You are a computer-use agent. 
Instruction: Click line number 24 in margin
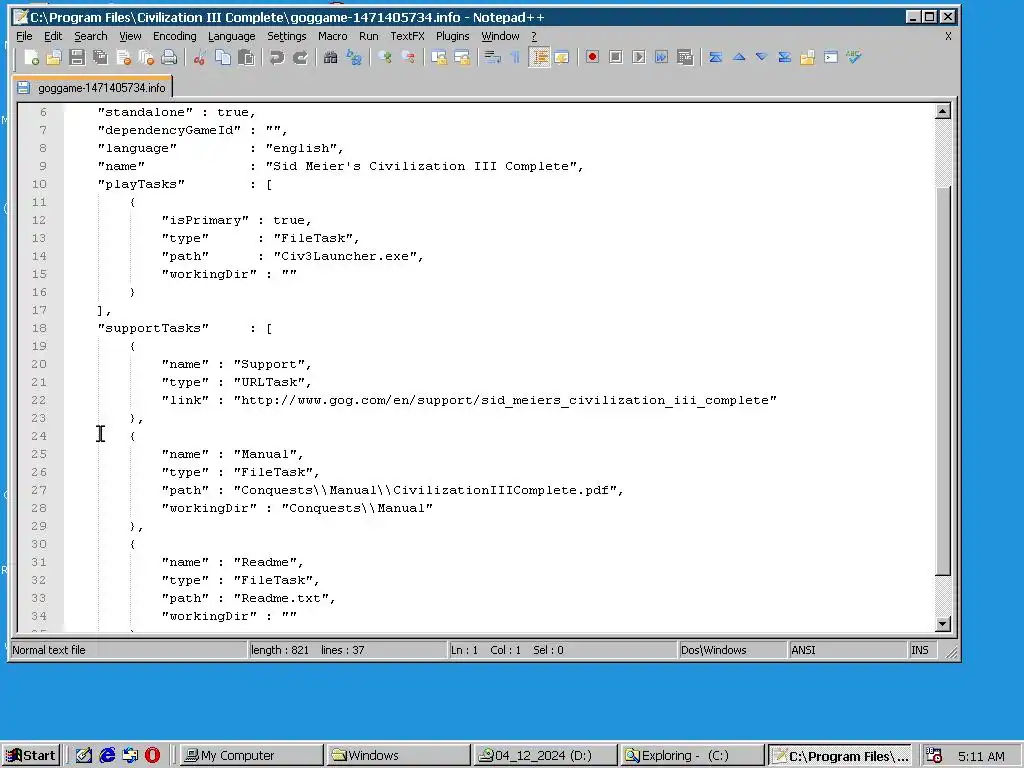tap(39, 436)
